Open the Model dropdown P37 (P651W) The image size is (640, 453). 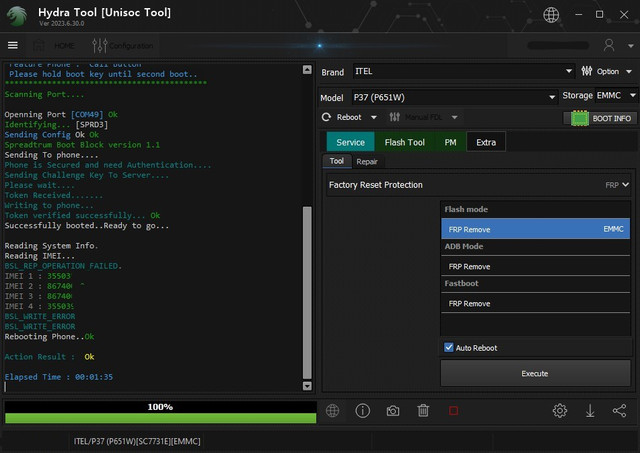point(454,97)
